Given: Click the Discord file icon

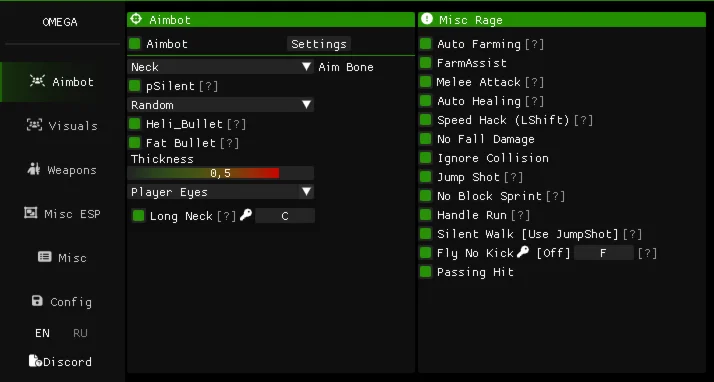Looking at the screenshot, I should point(35,361).
